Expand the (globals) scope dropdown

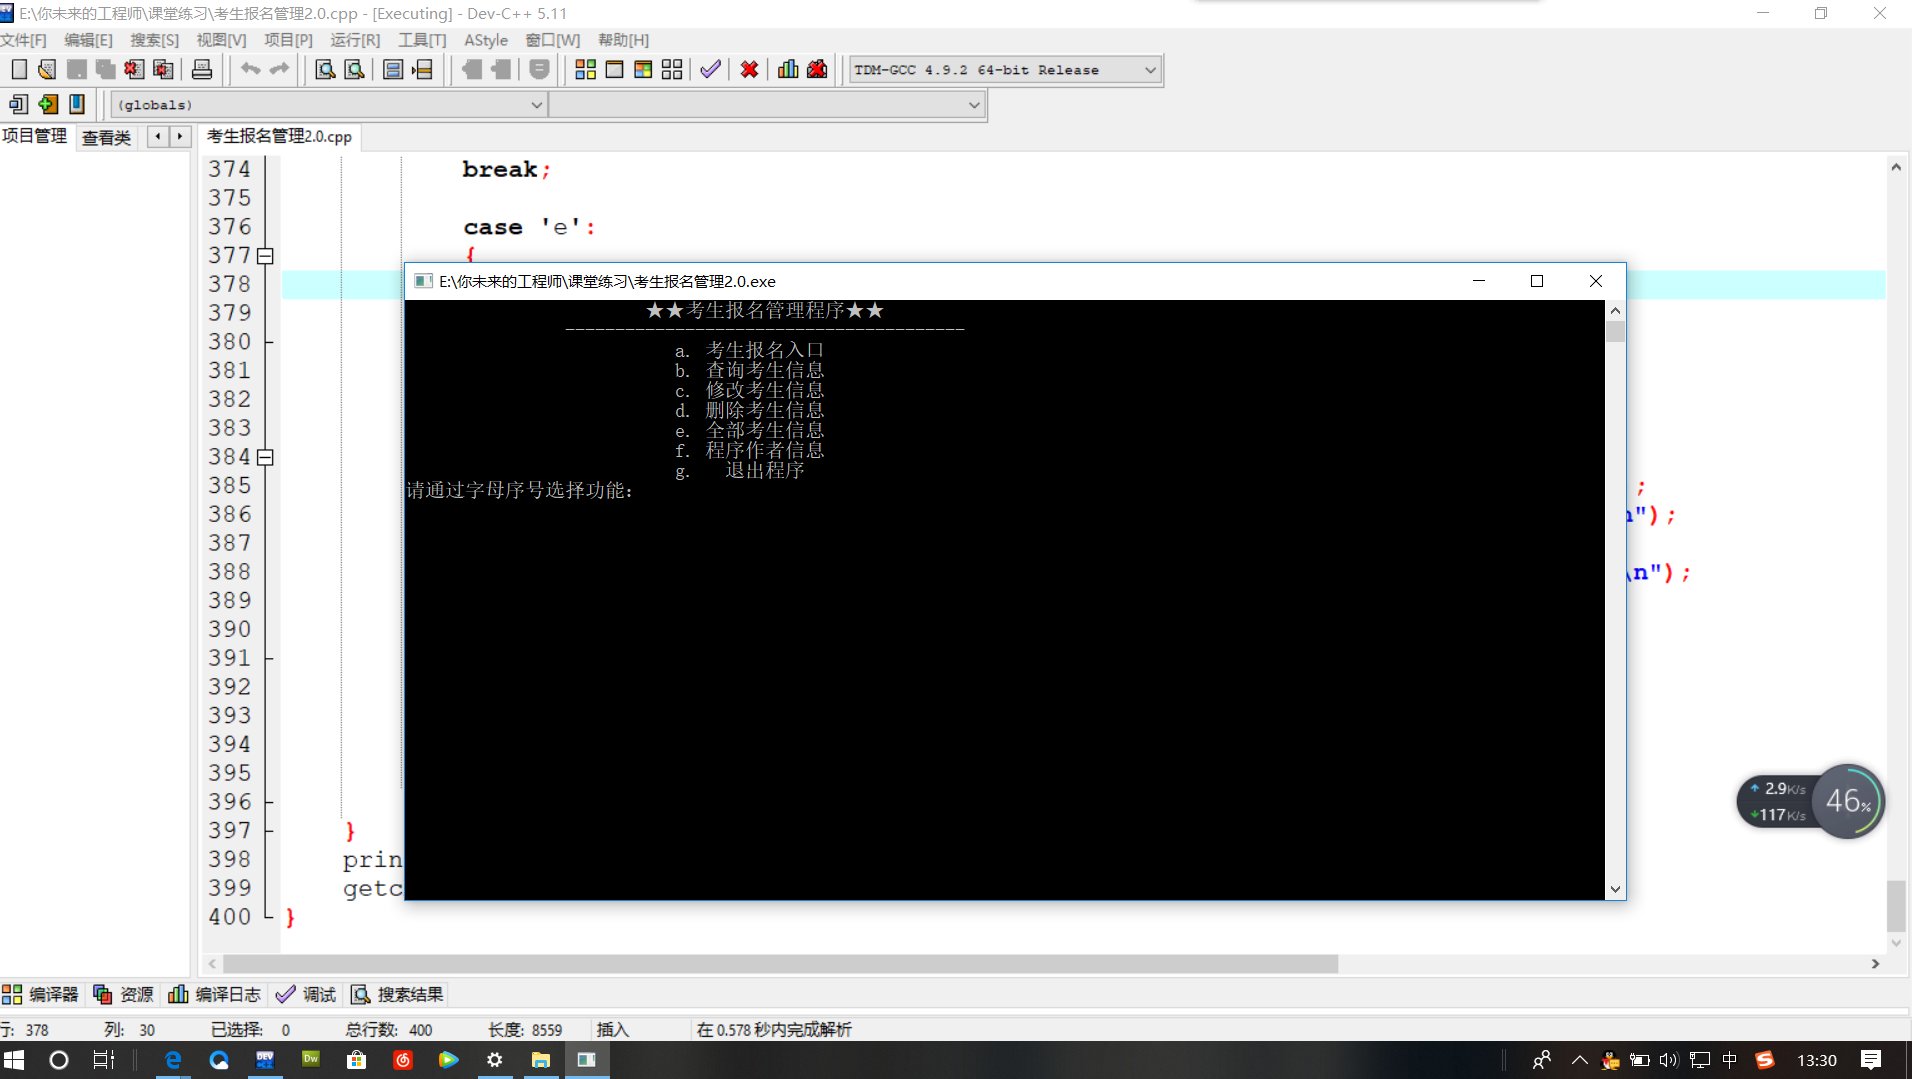click(x=536, y=105)
